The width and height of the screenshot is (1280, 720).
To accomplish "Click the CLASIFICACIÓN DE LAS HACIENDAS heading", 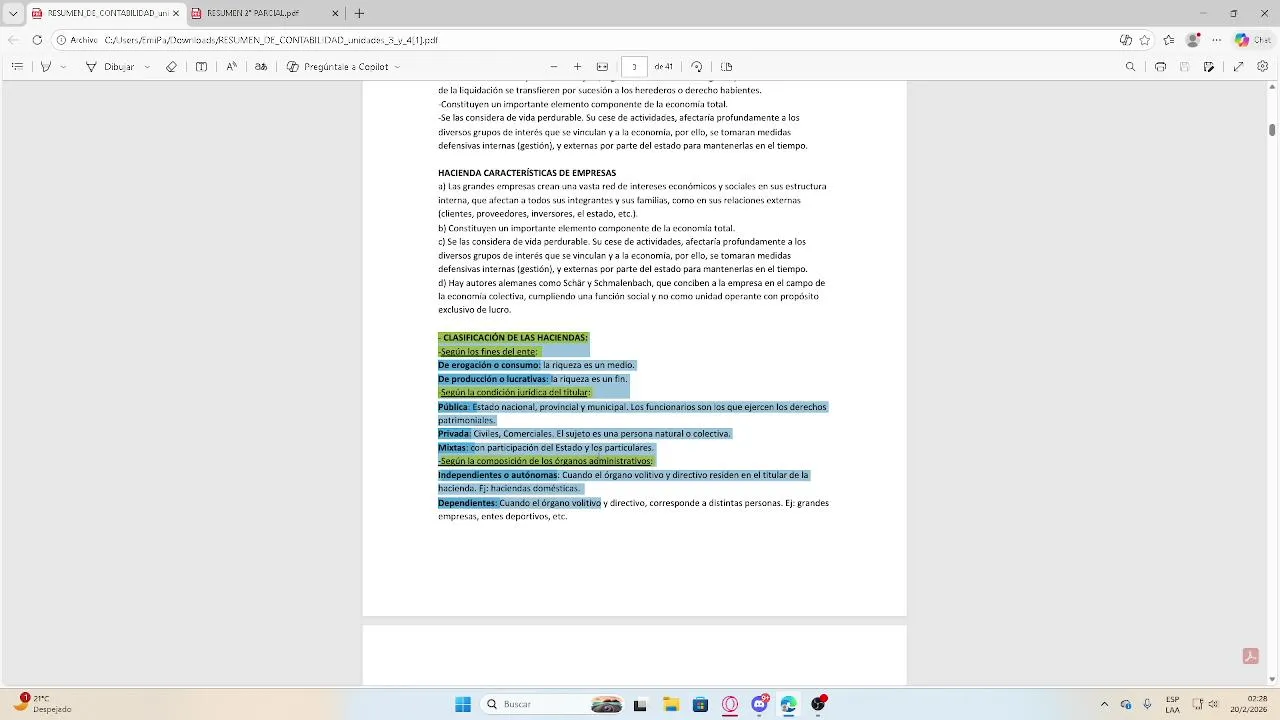I will tap(515, 338).
